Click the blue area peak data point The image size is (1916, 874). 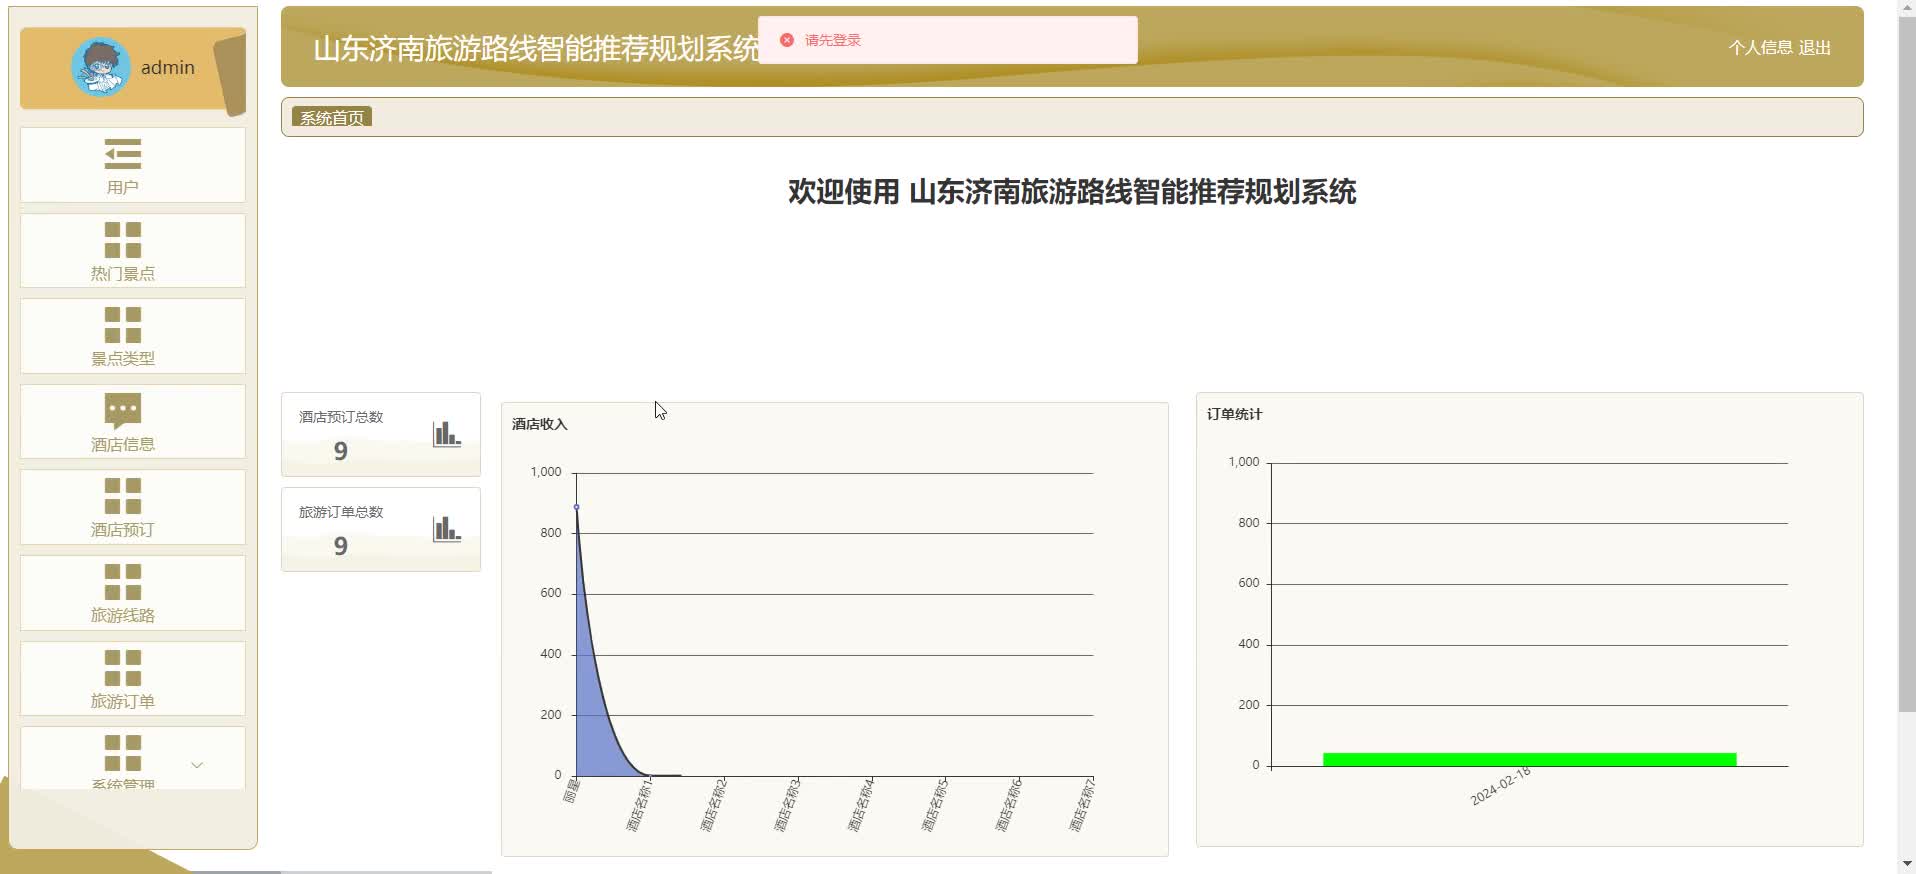tap(576, 507)
